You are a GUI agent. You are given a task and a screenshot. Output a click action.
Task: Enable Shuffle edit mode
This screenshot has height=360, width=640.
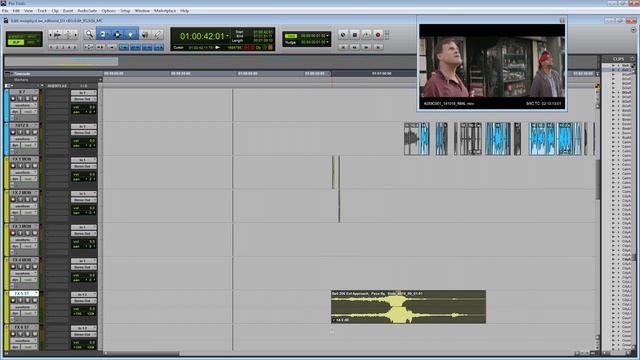[x=16, y=36]
